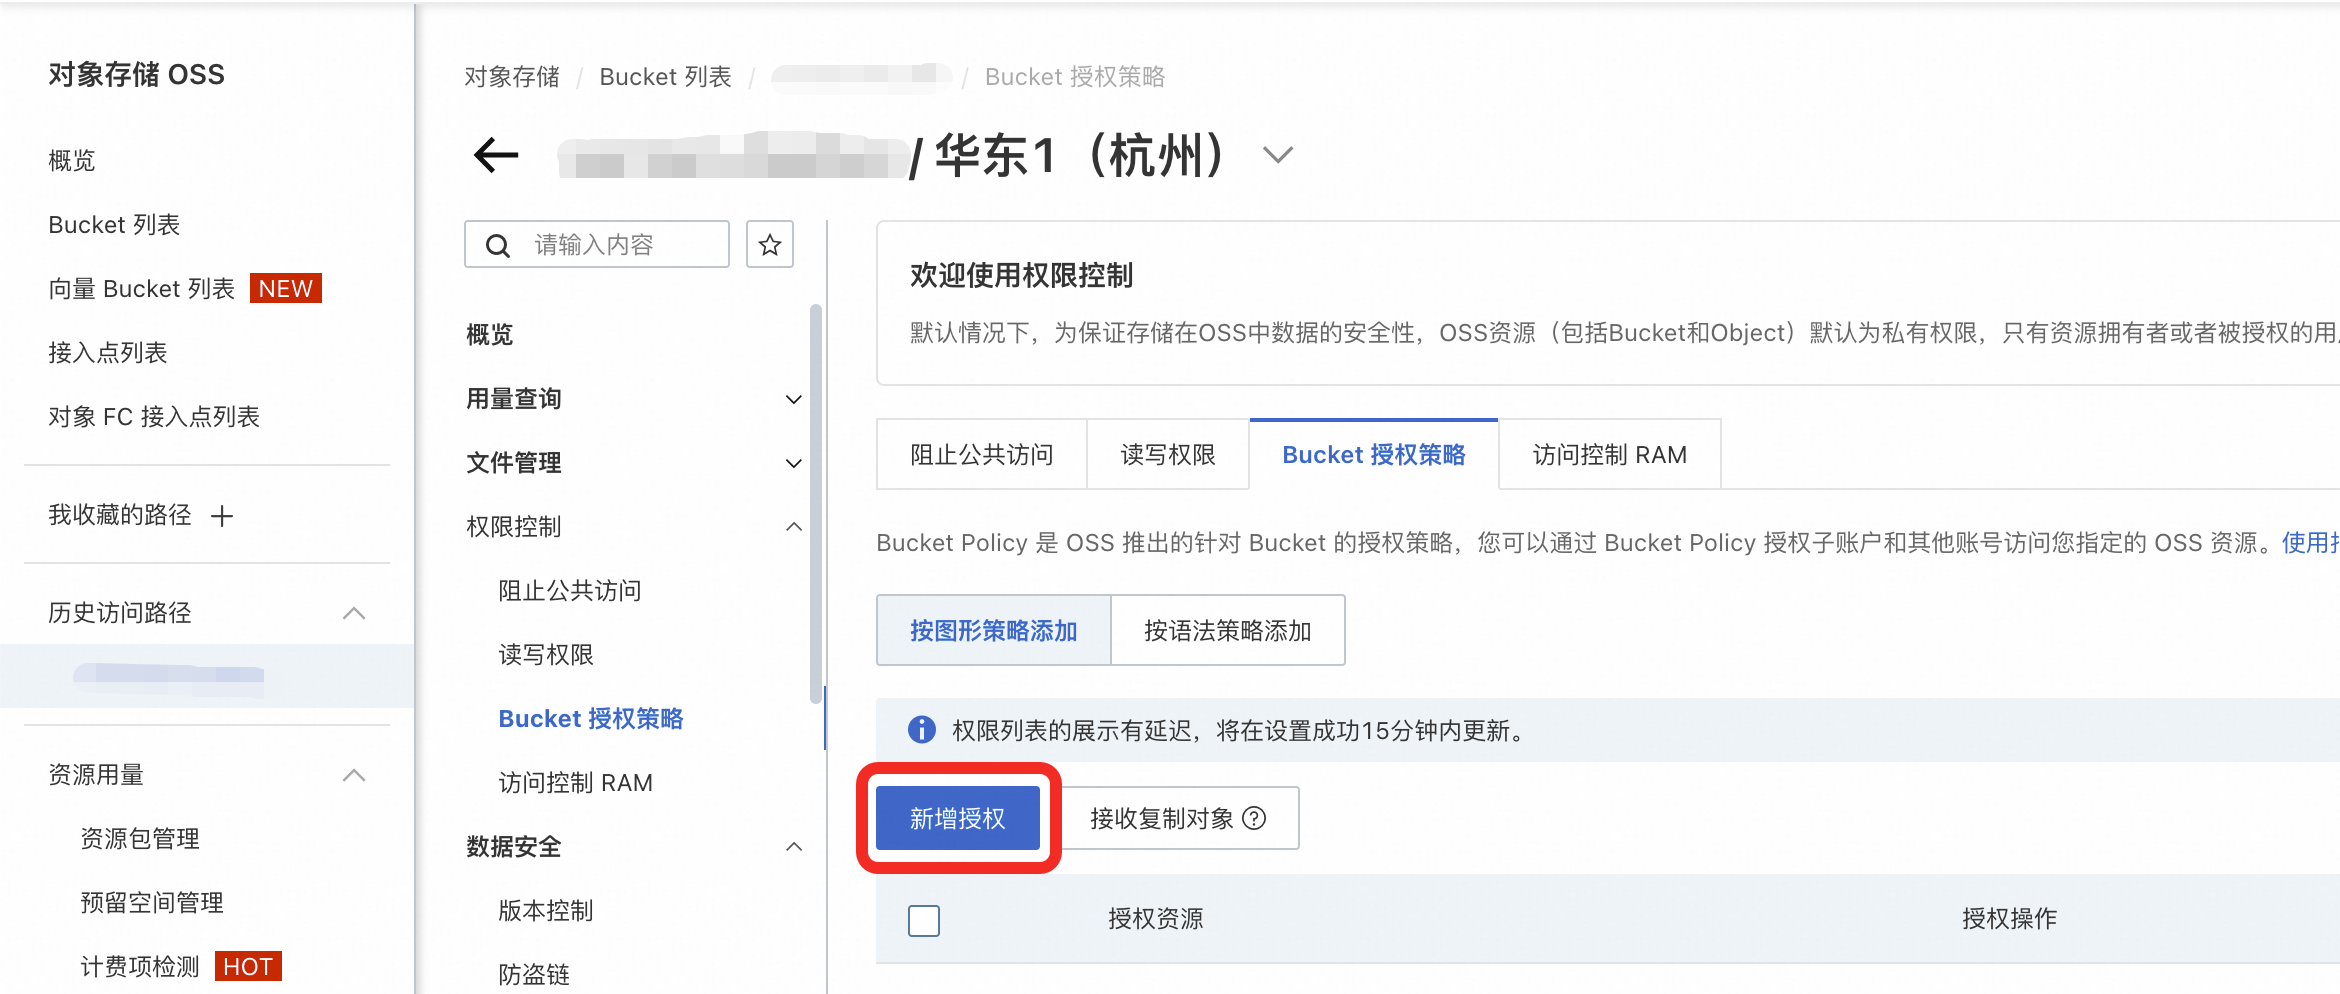Open the 访问控制 RAM tab
2340x994 pixels.
point(1610,455)
